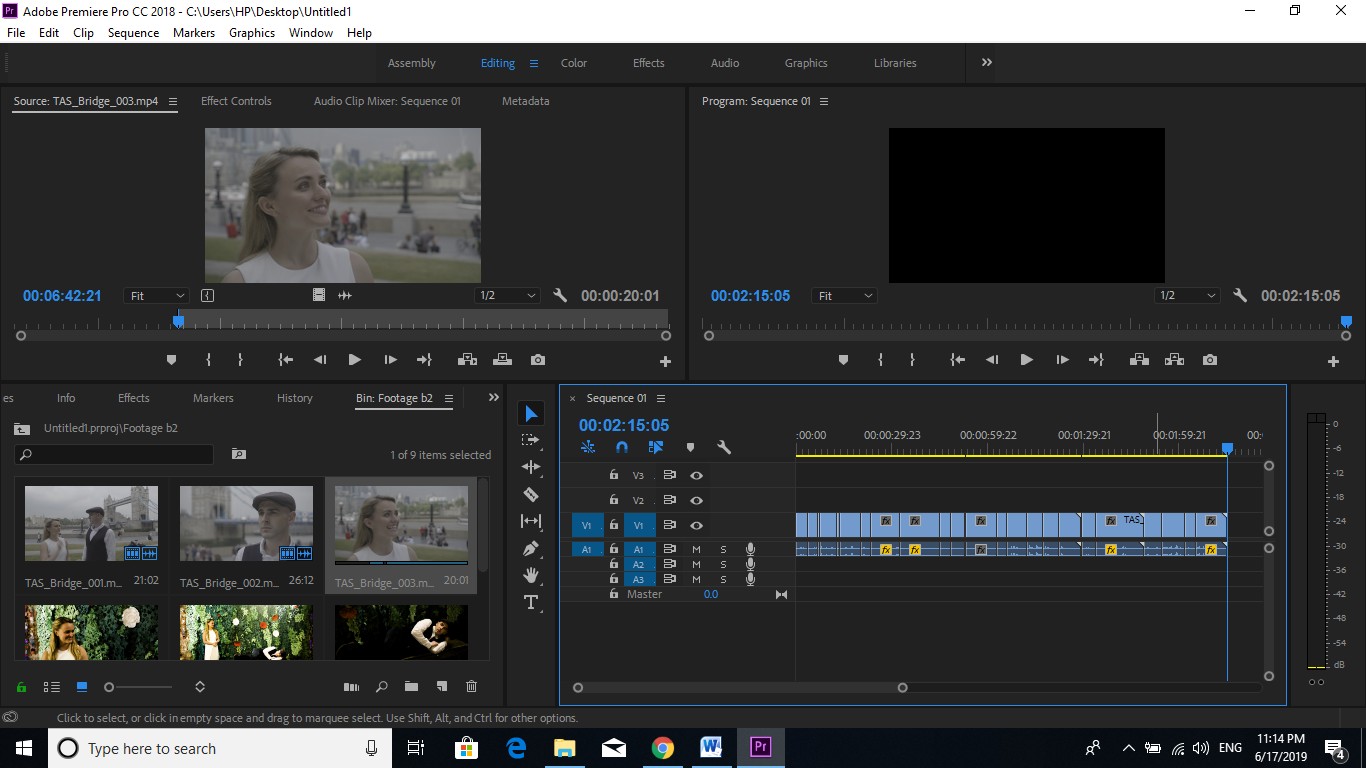Click New Bin folder icon
Screen dimensions: 1366x768
pyautogui.click(x=411, y=687)
